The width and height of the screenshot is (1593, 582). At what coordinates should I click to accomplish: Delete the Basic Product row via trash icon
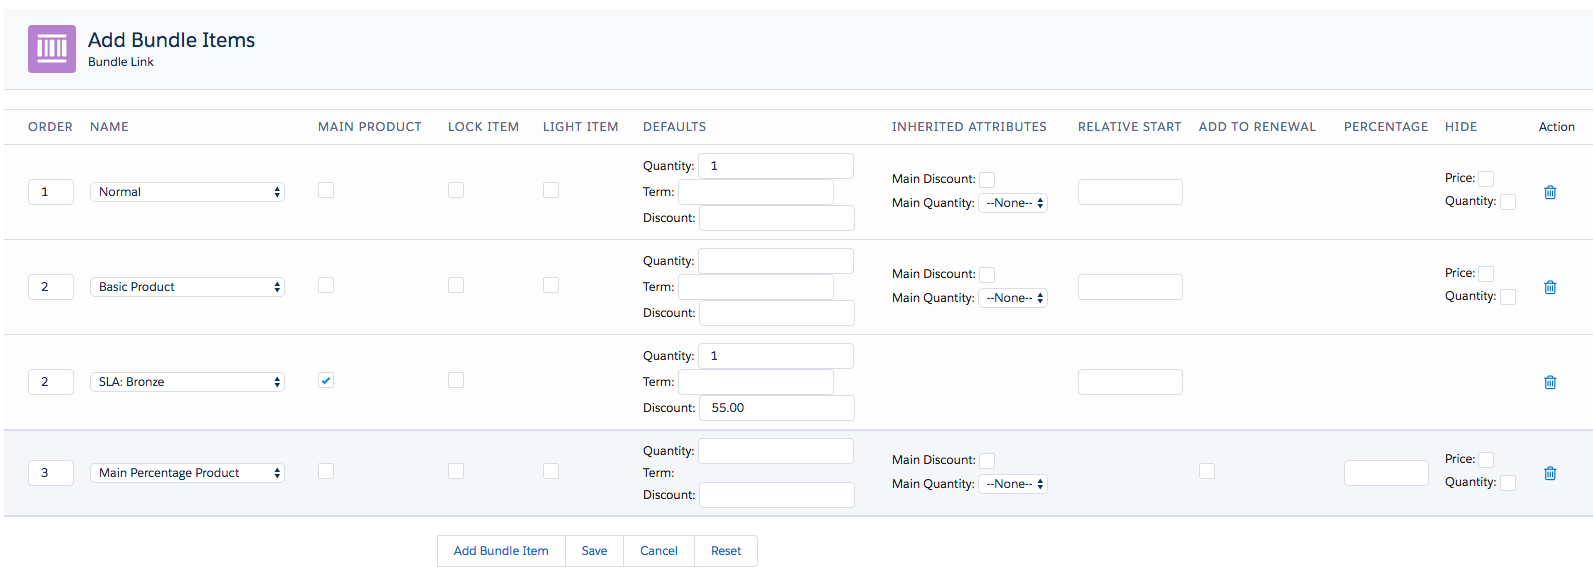pyautogui.click(x=1550, y=287)
